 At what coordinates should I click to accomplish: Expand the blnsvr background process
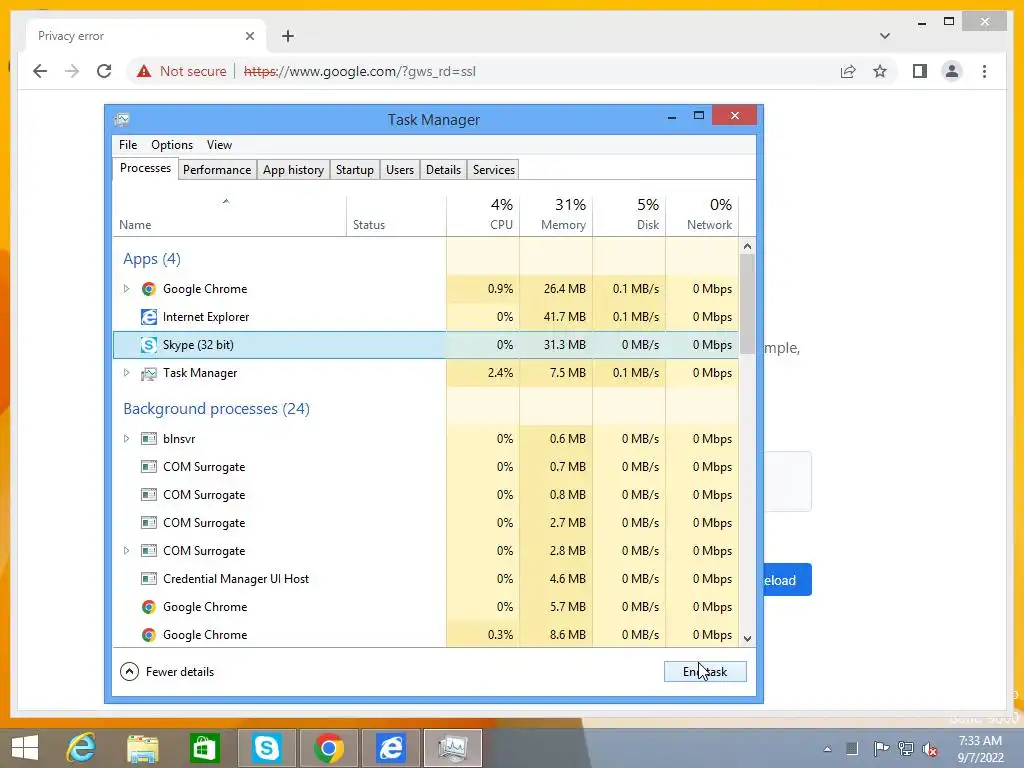127,439
